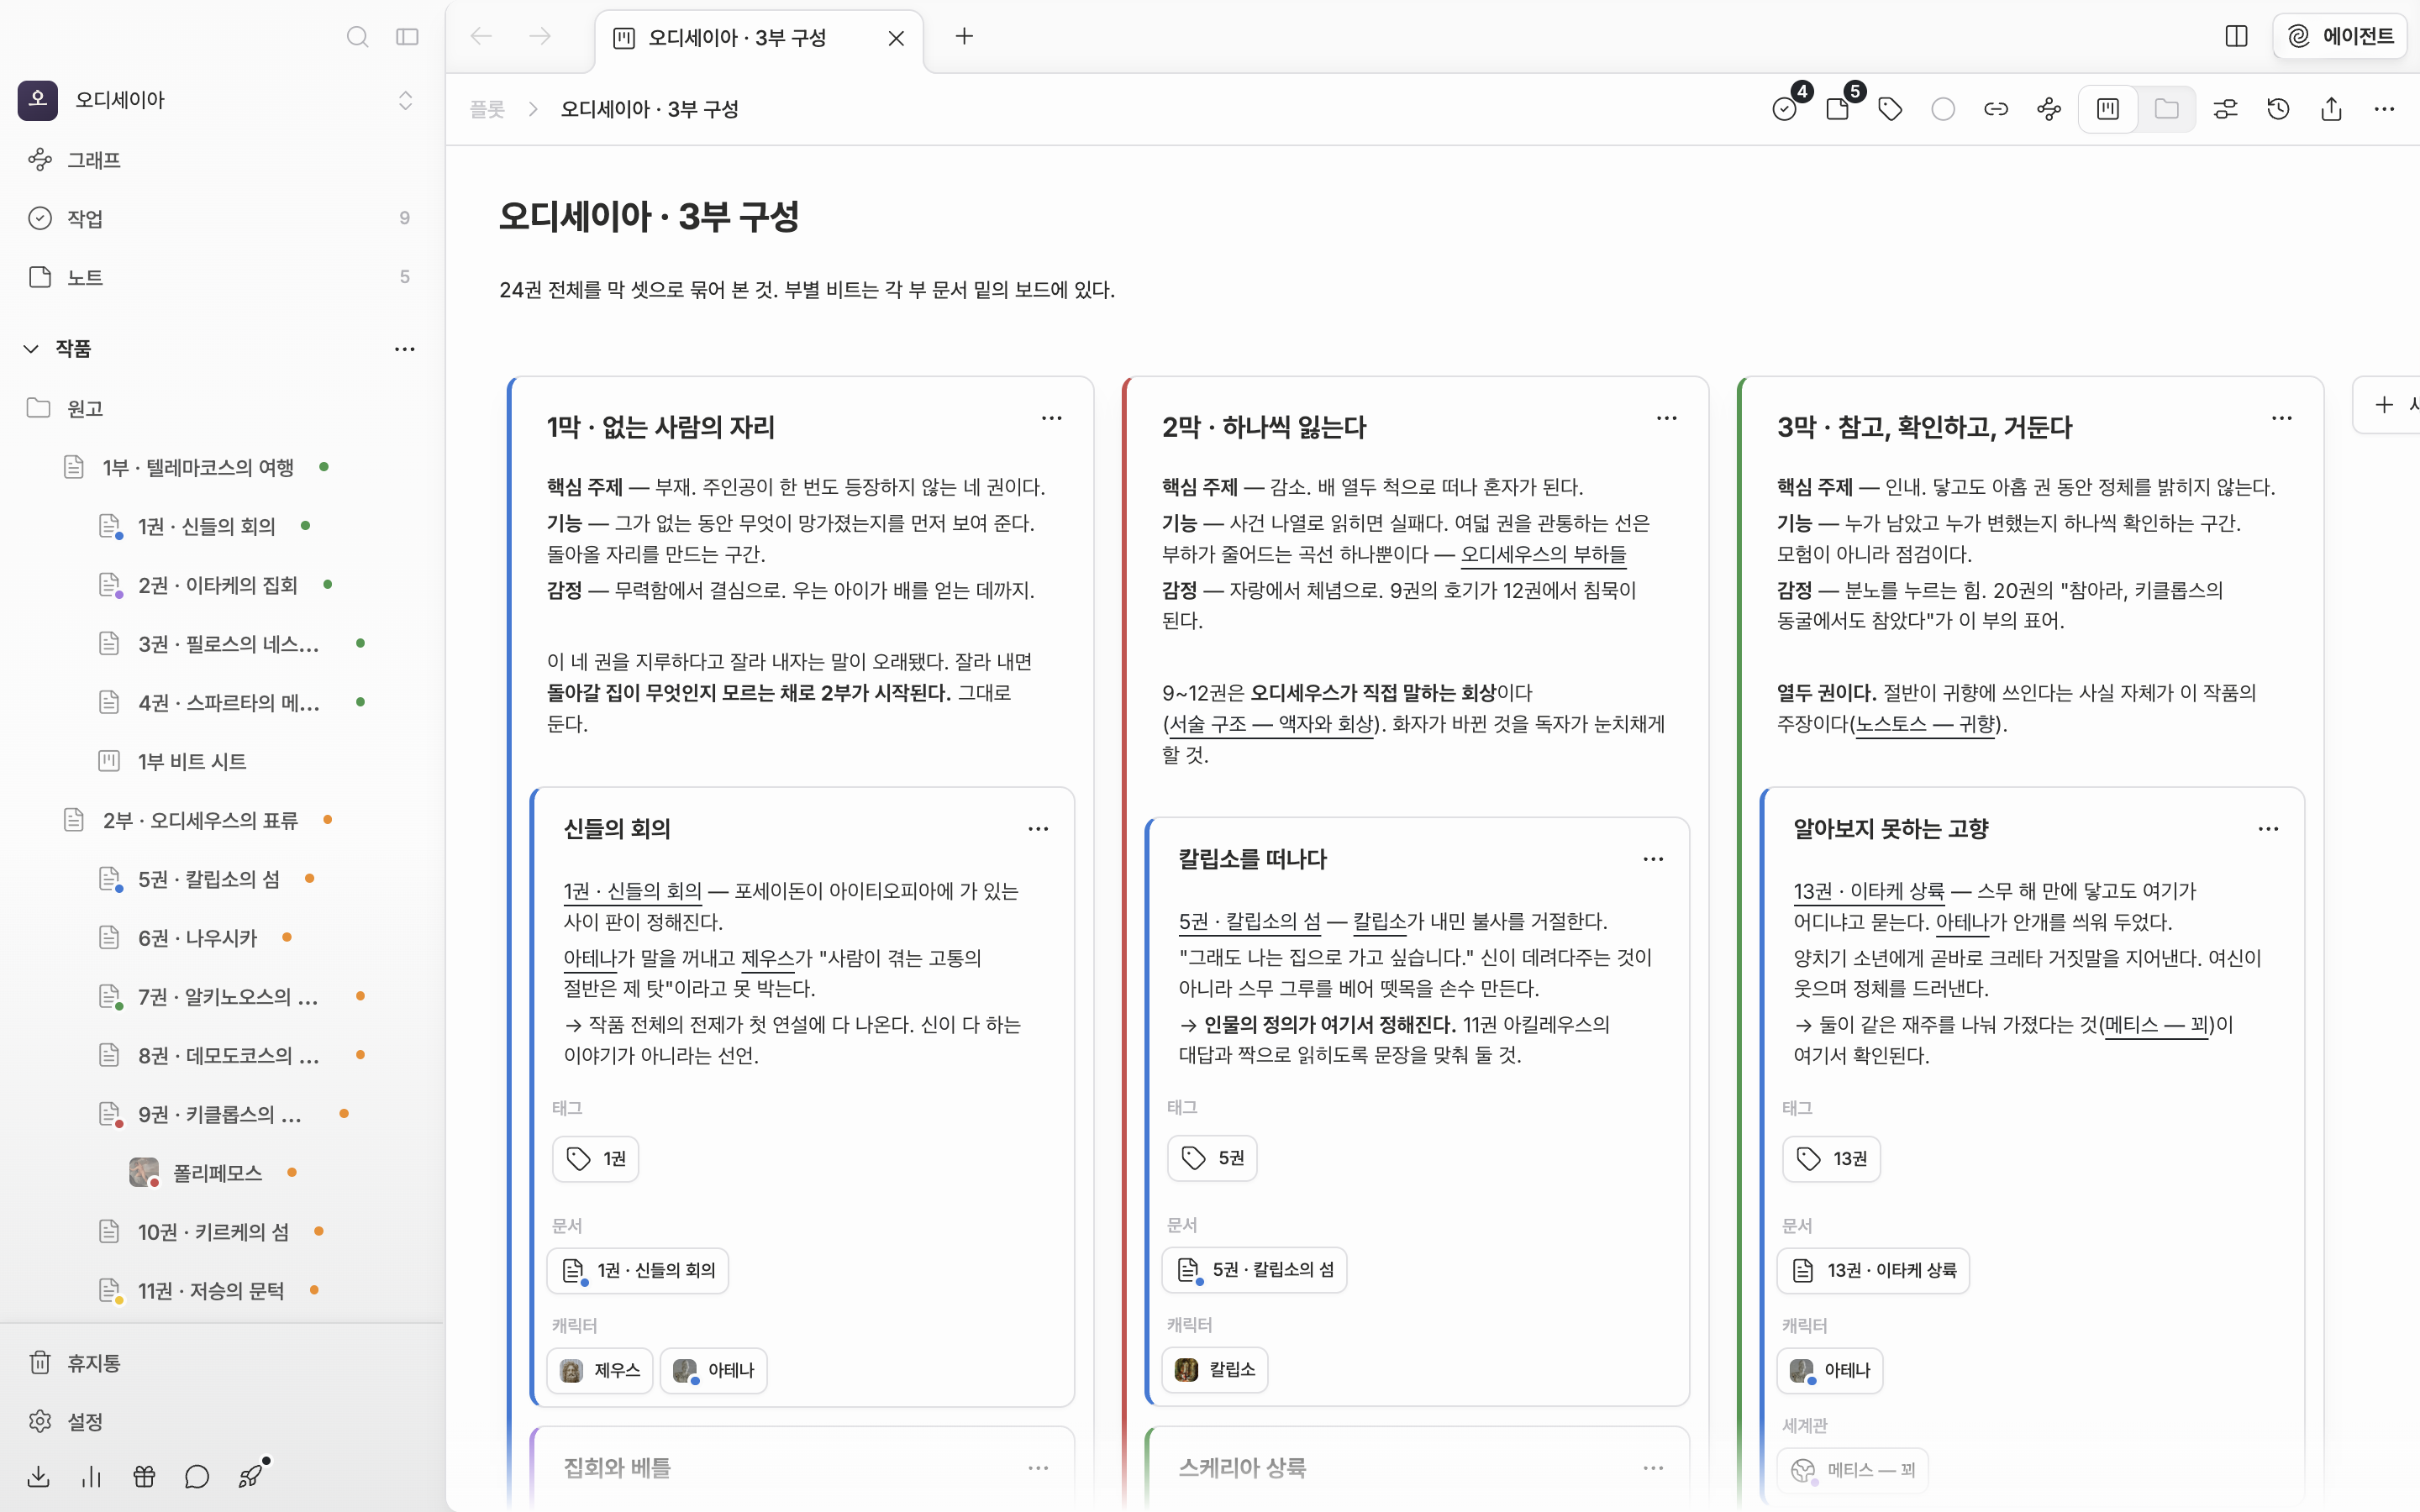The image size is (2420, 1512).
Task: Open 메티스 — 꾀 worldbuilding chip
Action: [x=1853, y=1469]
